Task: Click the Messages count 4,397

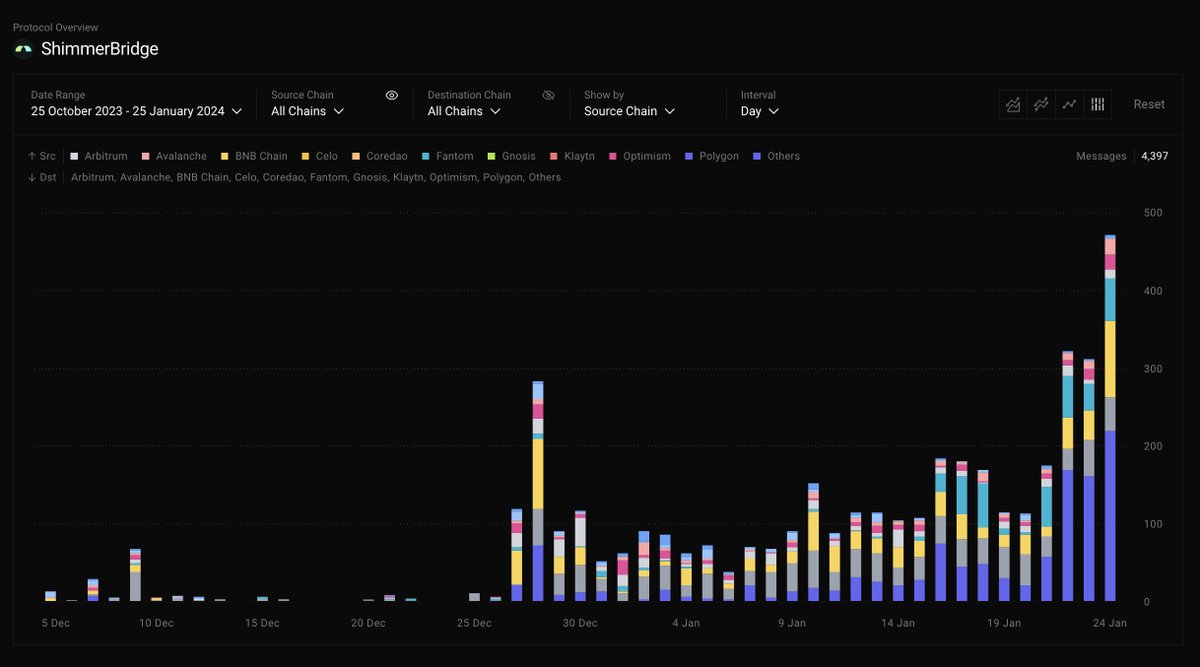Action: point(1153,156)
